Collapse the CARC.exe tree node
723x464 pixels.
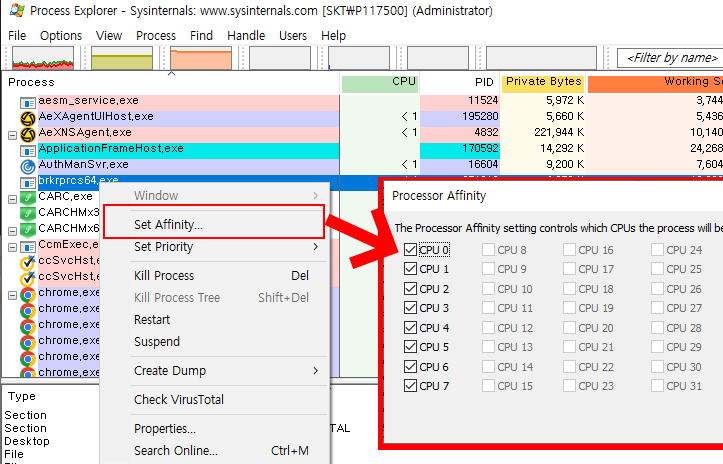[12, 199]
